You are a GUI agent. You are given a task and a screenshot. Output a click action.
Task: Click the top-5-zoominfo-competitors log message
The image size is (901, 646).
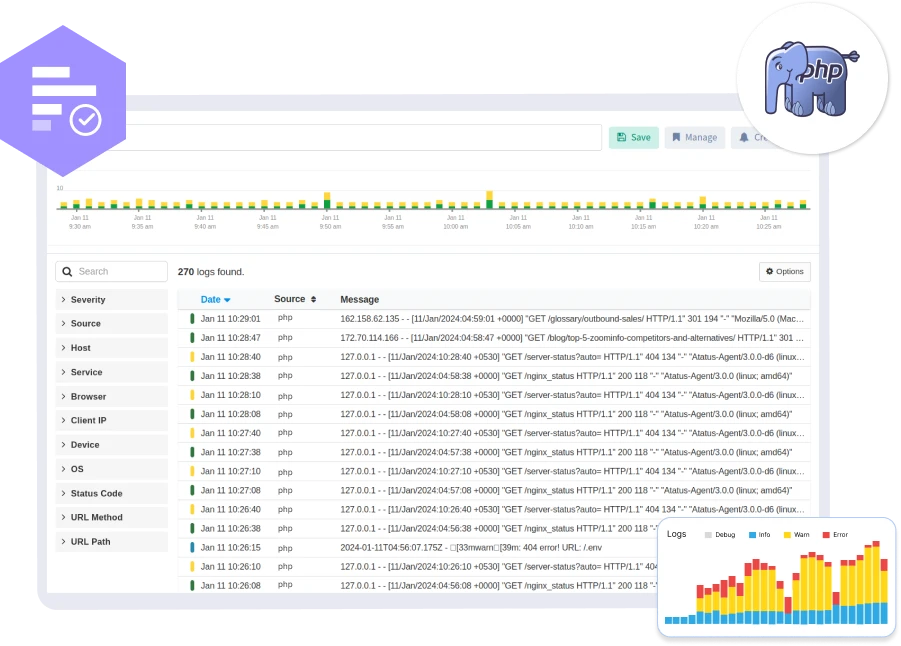(572, 338)
